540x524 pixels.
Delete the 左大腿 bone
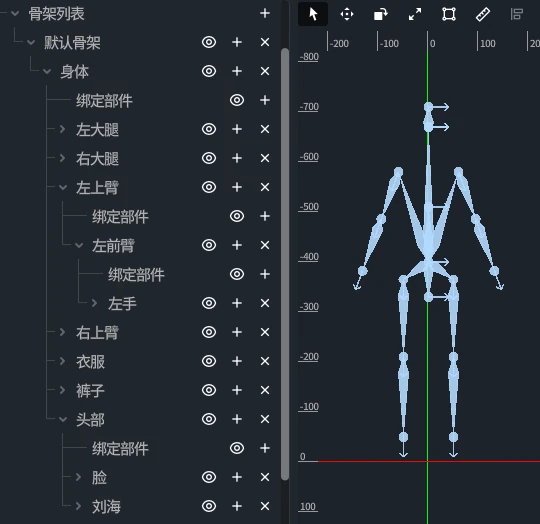point(264,129)
